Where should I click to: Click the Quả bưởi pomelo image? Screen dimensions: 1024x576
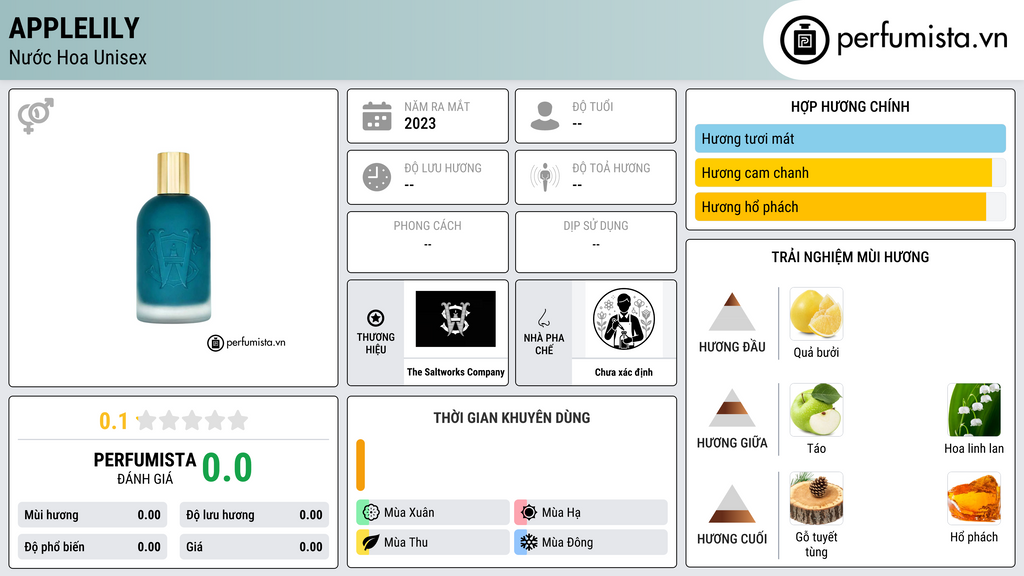click(816, 313)
